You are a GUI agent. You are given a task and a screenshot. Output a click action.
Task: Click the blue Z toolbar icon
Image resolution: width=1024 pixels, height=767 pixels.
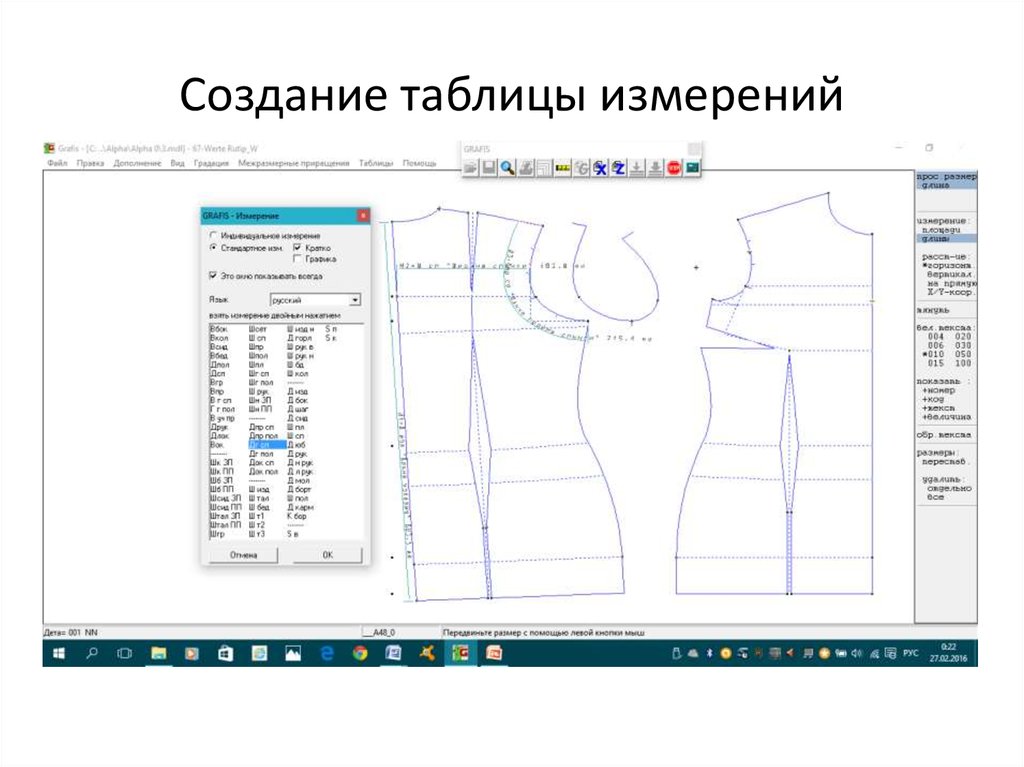point(617,165)
